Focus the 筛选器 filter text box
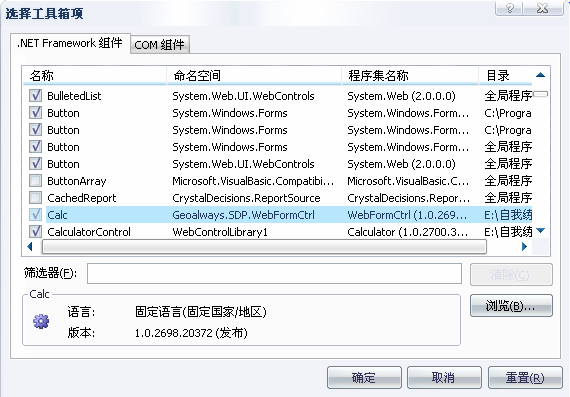This screenshot has width=570, height=397. point(274,273)
